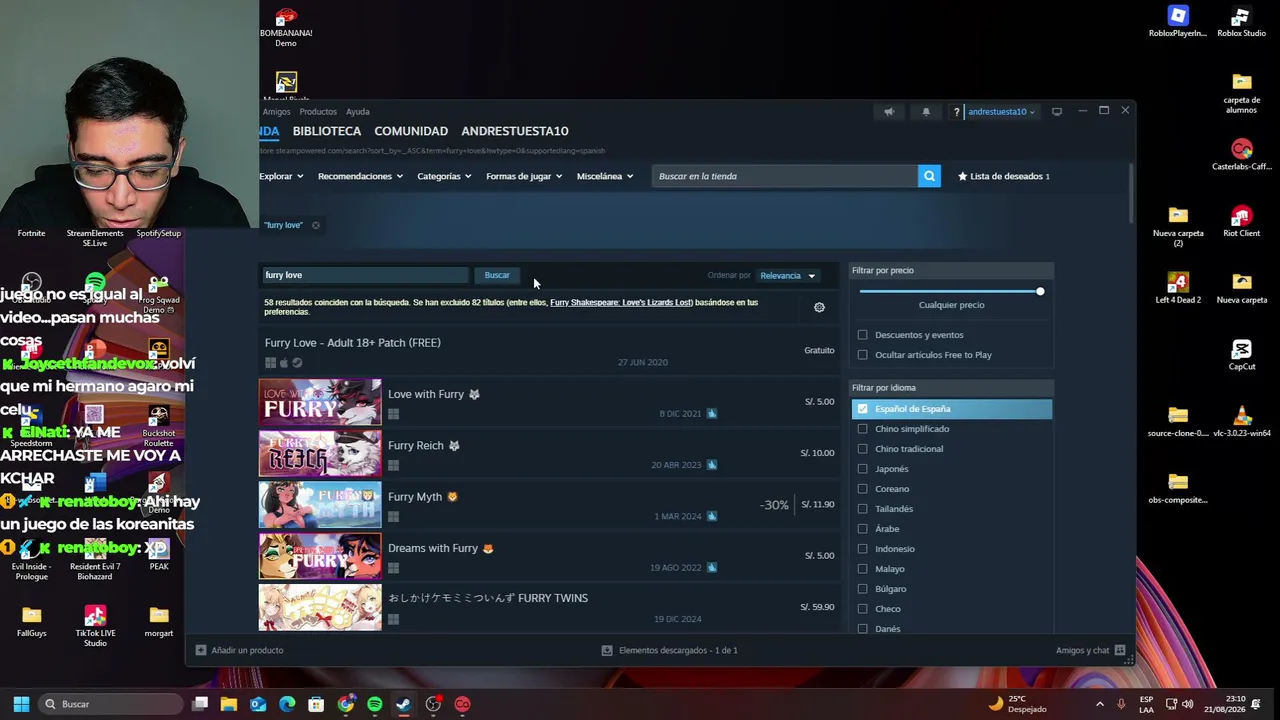Open Microsoft Edge on the taskbar
Viewport: 1280px width, 720px height.
(287, 704)
